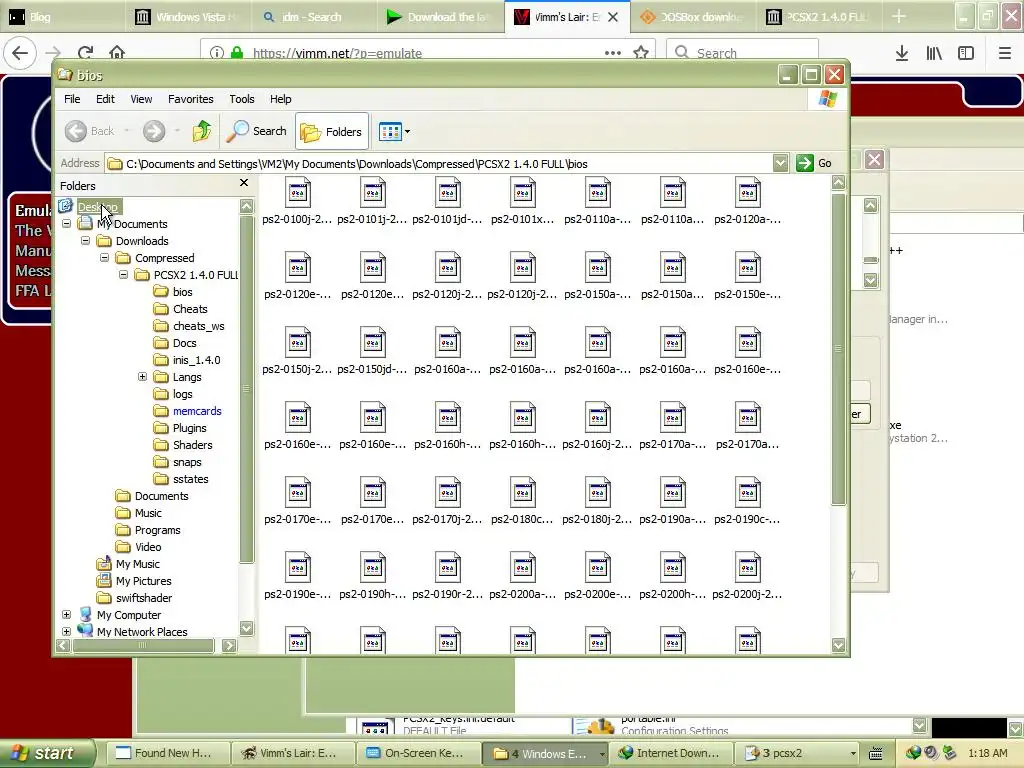
Task: Open the browser Downloads arrow icon
Action: click(x=902, y=53)
